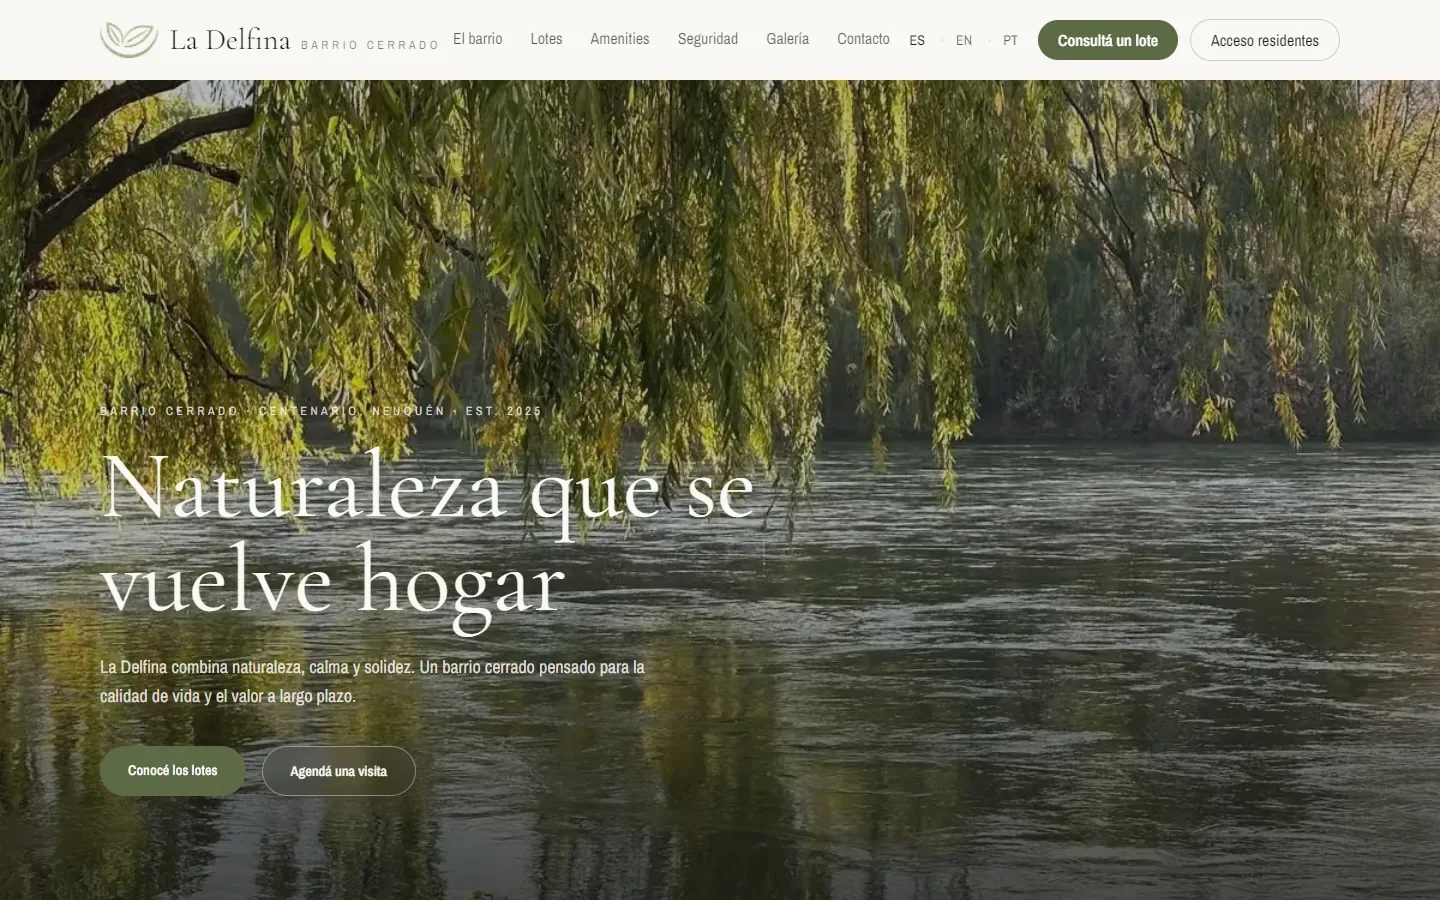Click the La Delfina leaf logo icon

(x=129, y=40)
